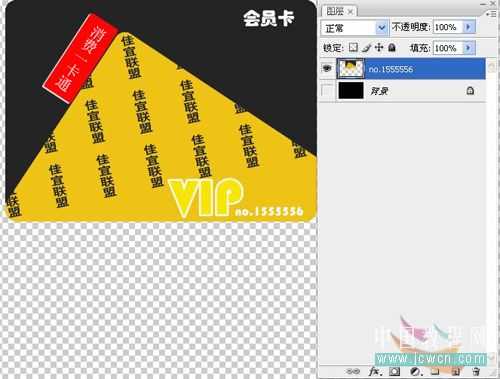Show the 背景 layer
Image resolution: width=500 pixels, height=379 pixels.
327,91
